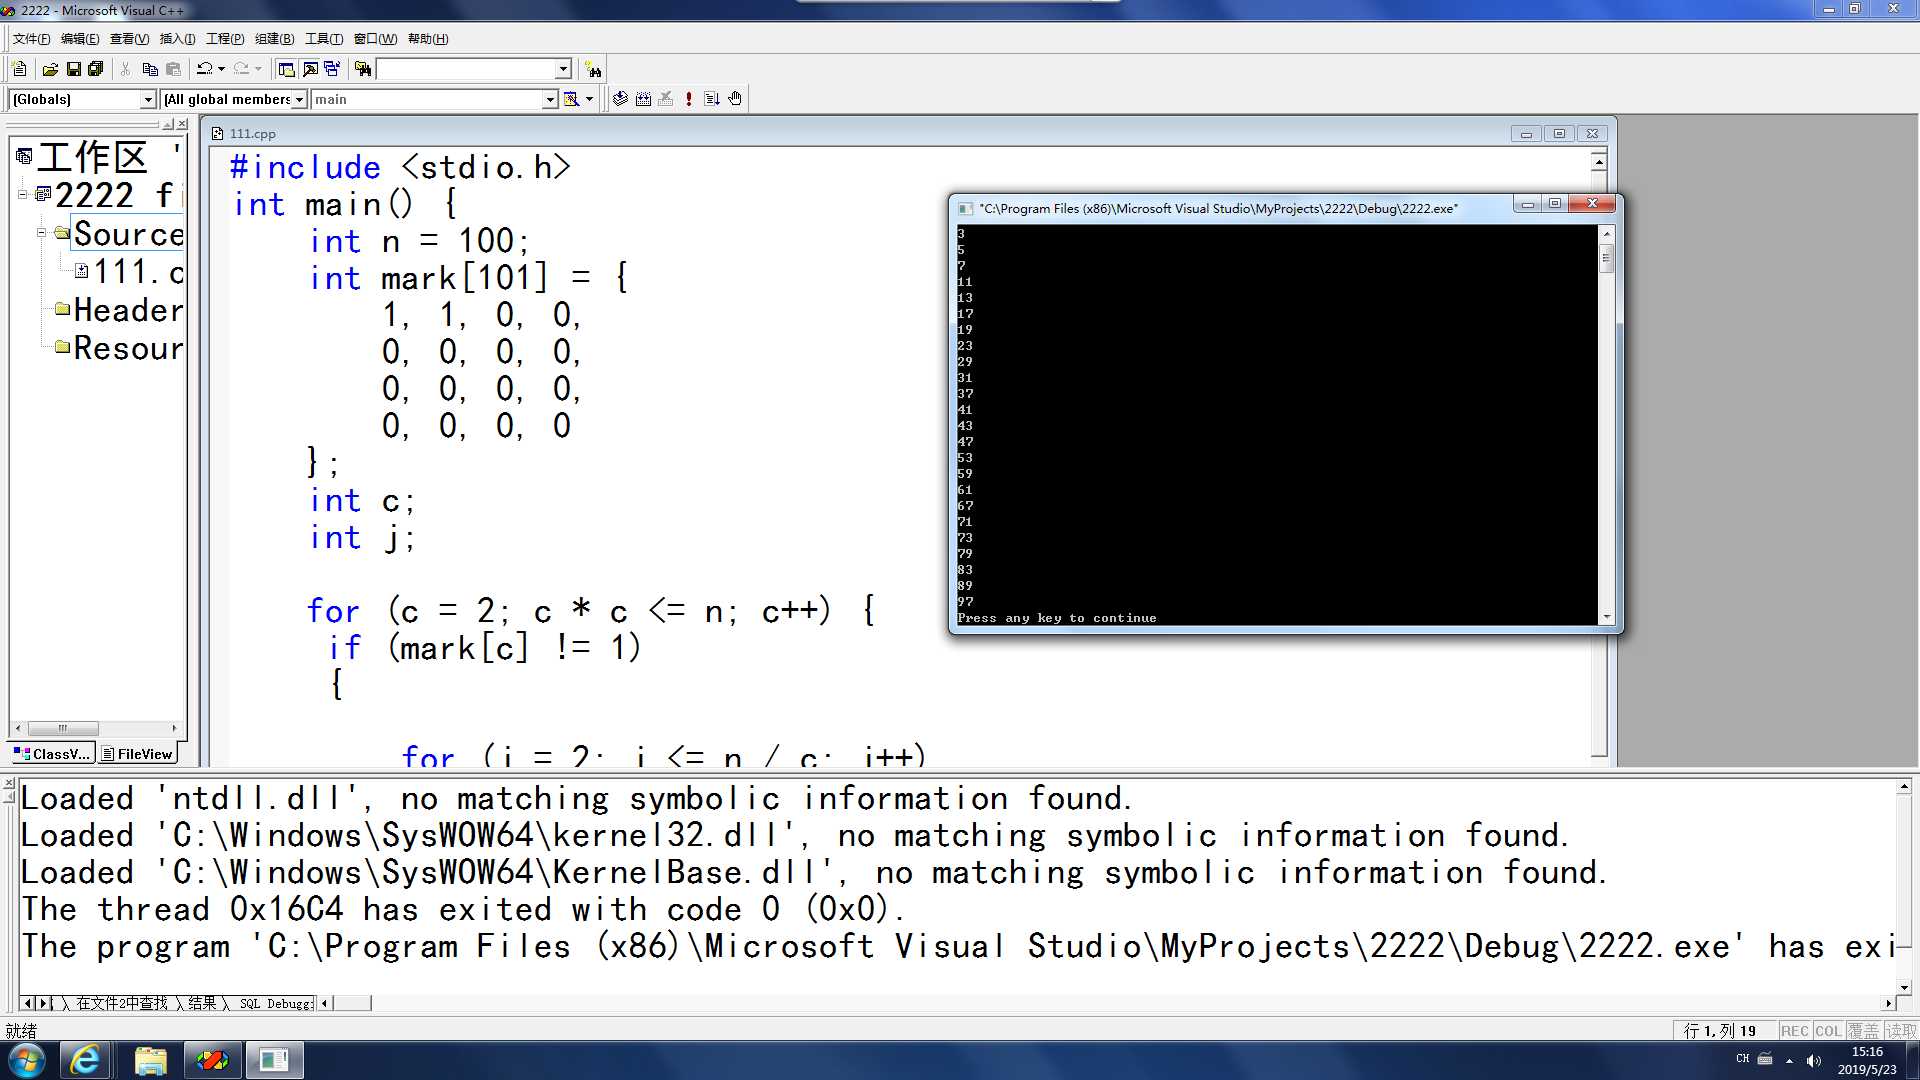Select the main function dropdown

433,99
